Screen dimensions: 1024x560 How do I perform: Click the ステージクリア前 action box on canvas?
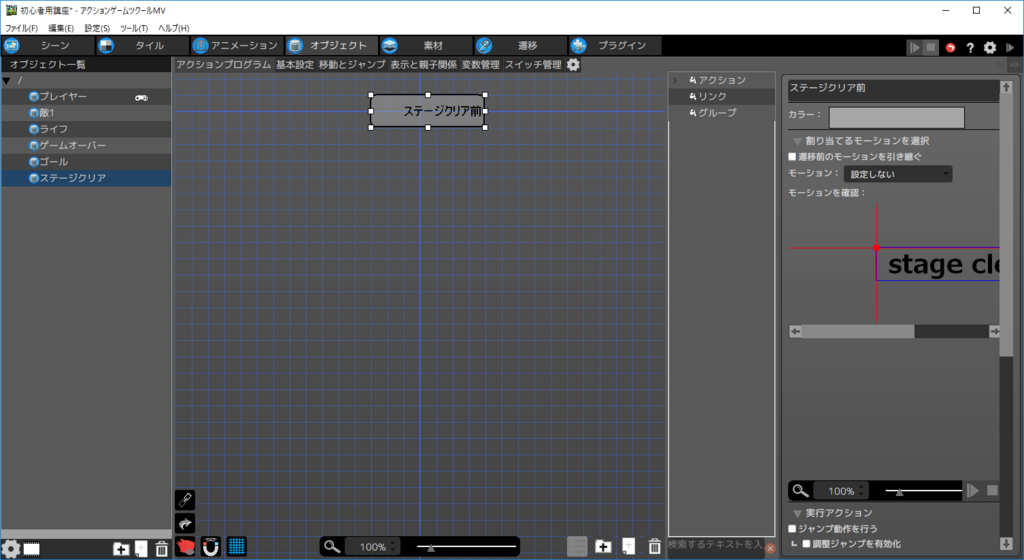click(x=428, y=111)
